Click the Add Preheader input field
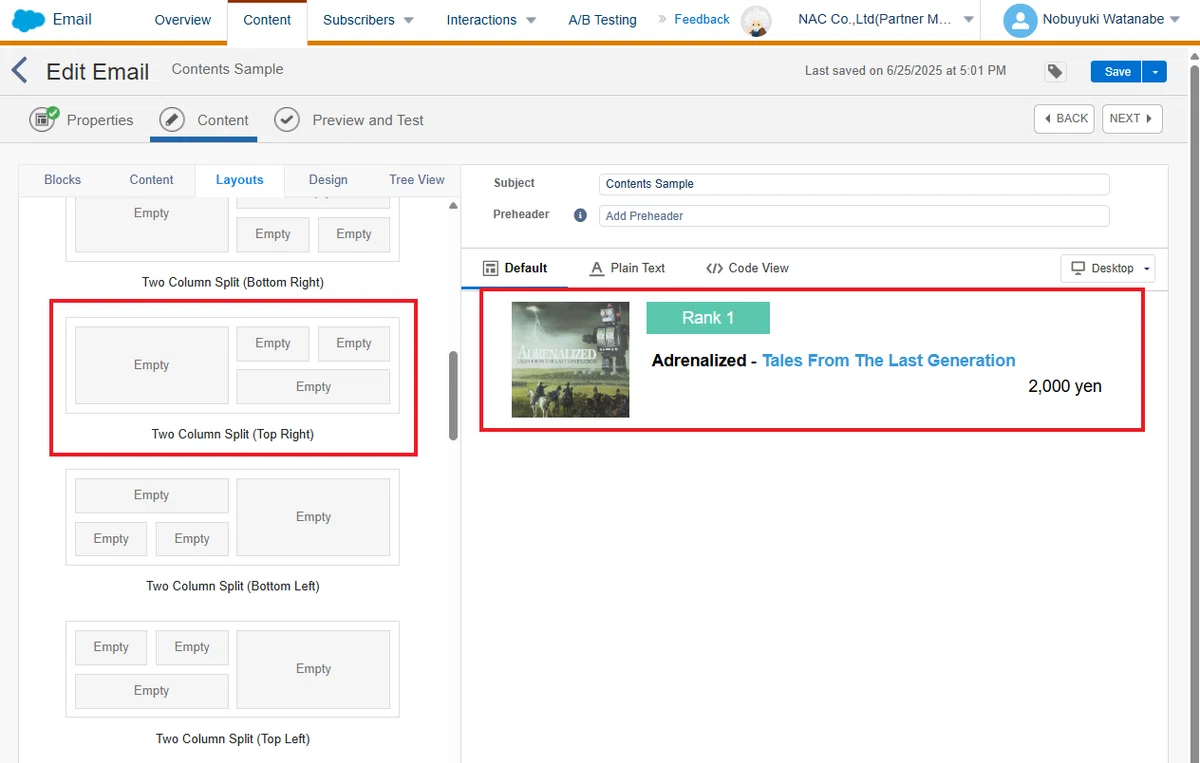 [854, 216]
